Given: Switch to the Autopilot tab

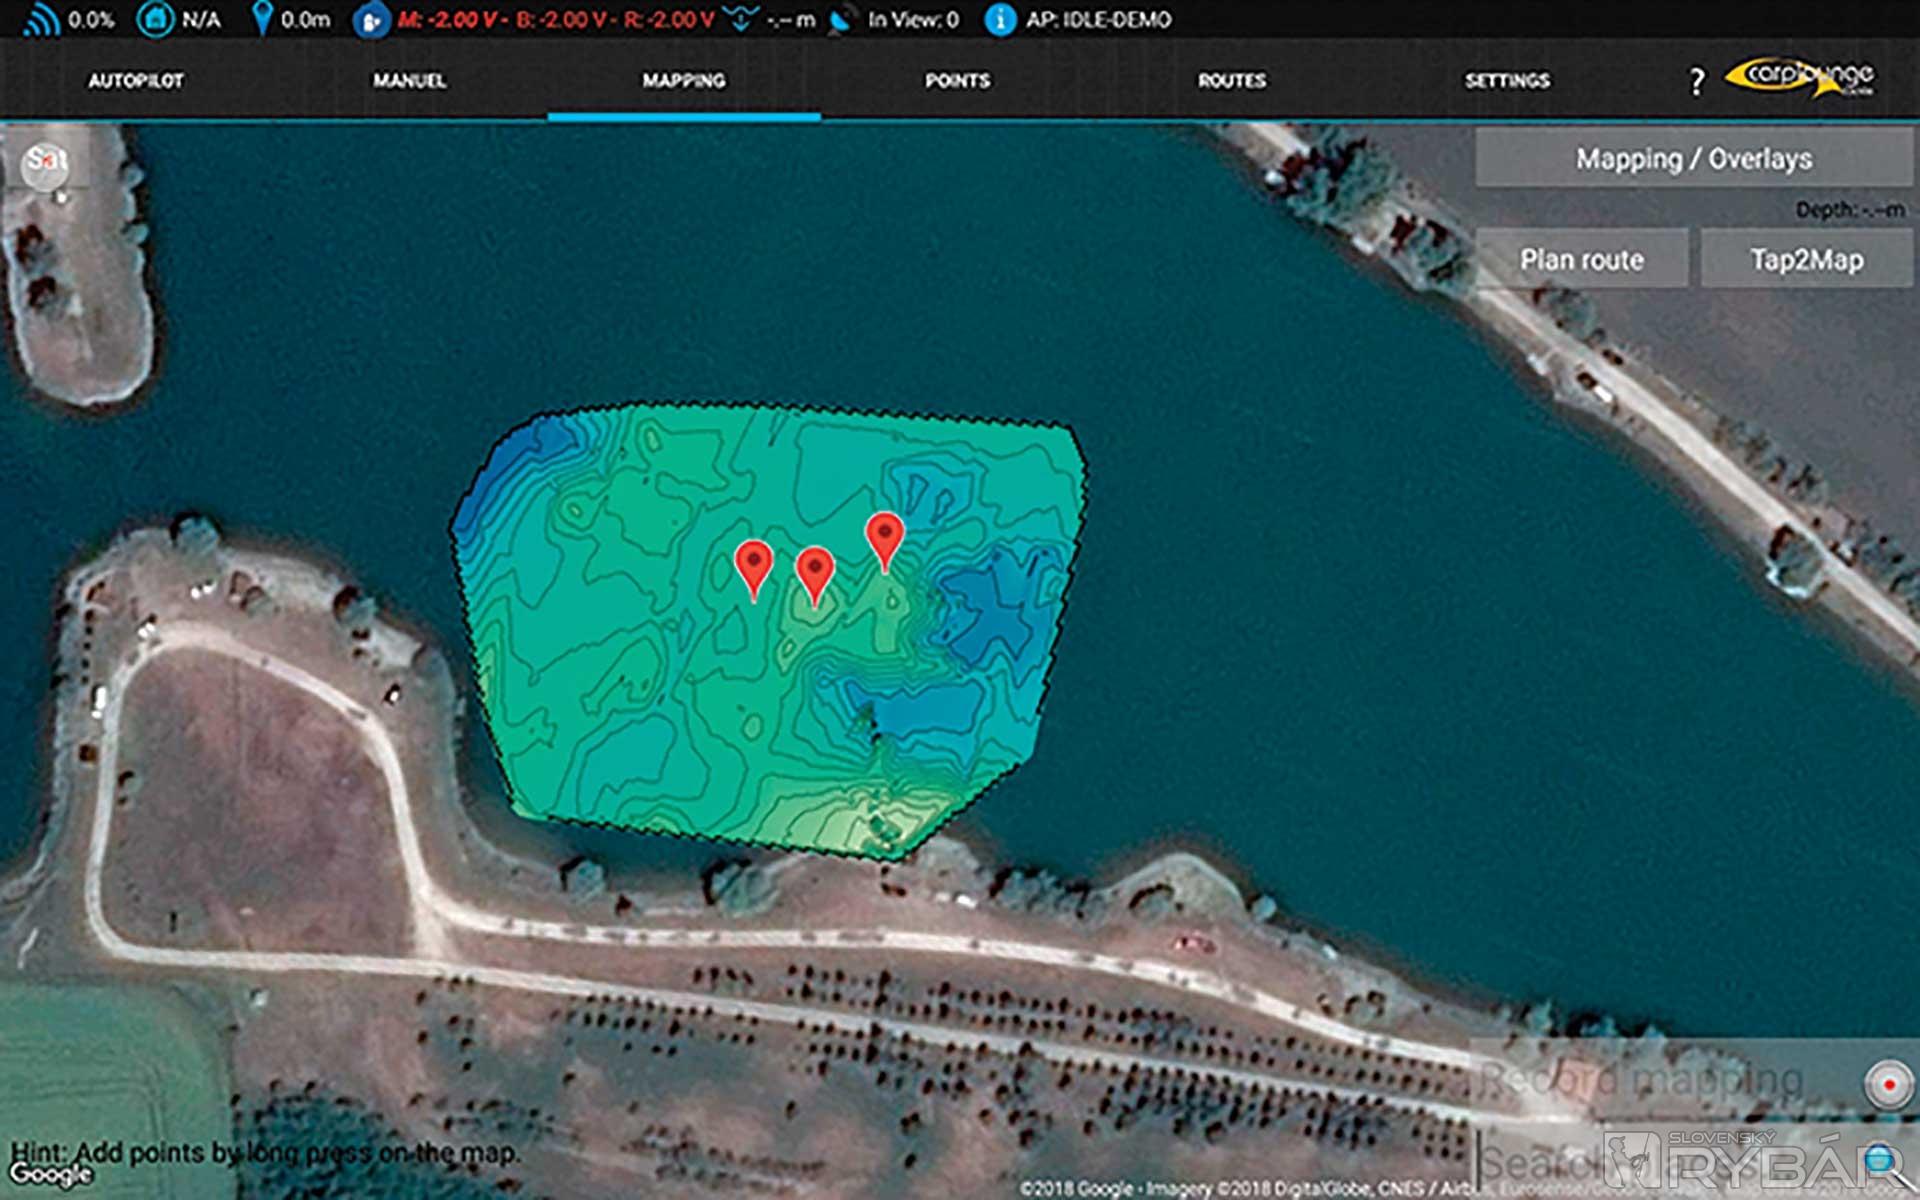Looking at the screenshot, I should tap(136, 81).
